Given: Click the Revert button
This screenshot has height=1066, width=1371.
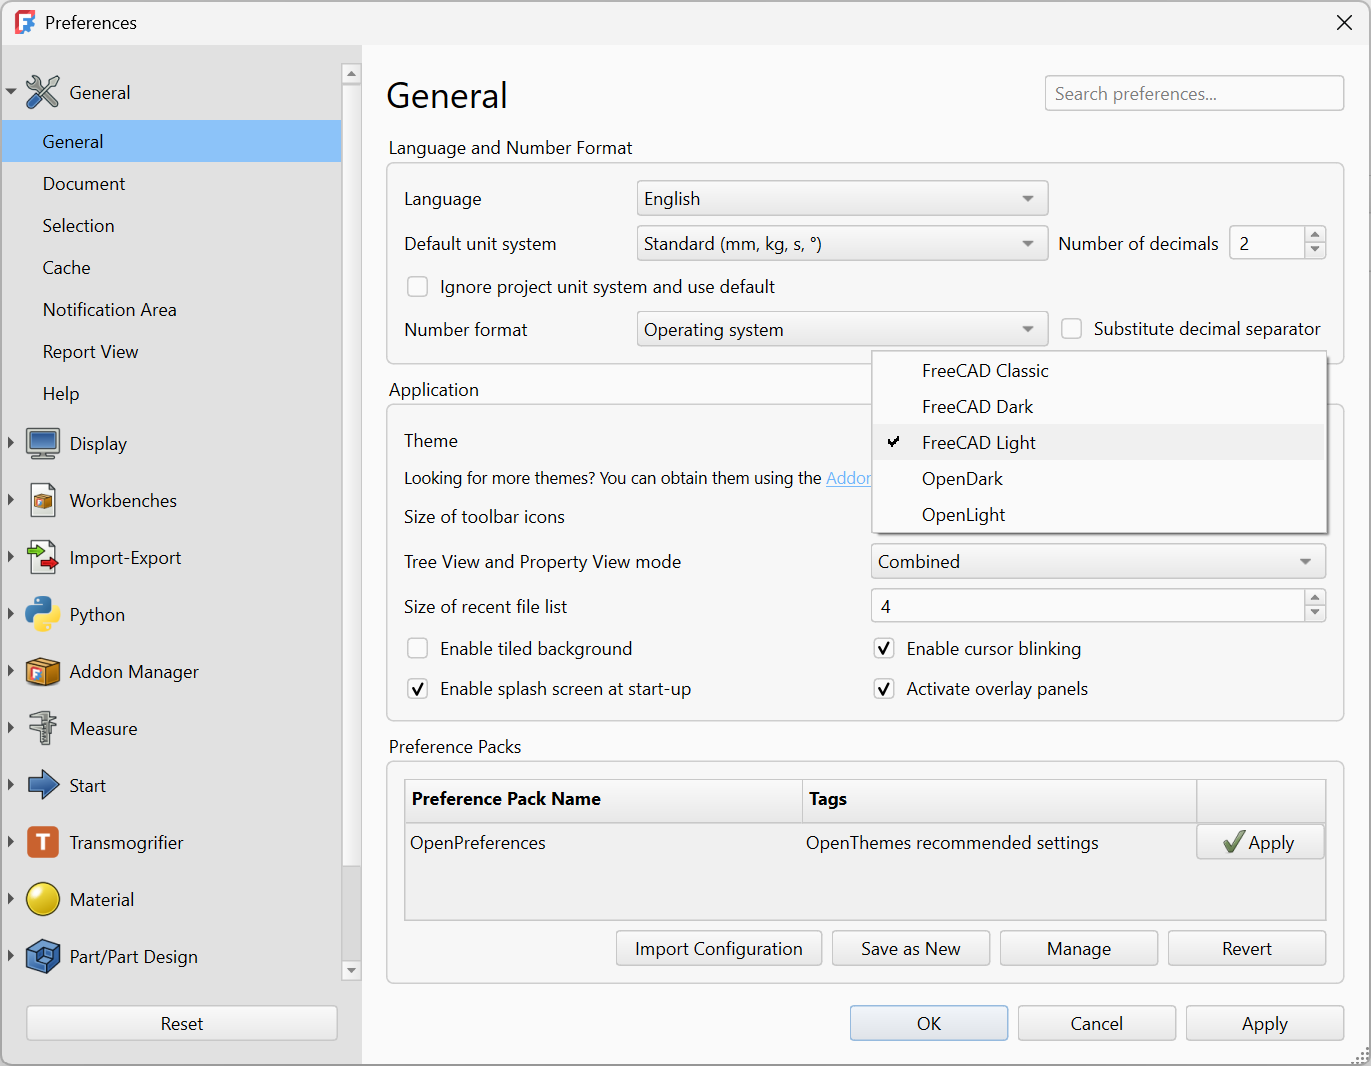Looking at the screenshot, I should 1247,949.
